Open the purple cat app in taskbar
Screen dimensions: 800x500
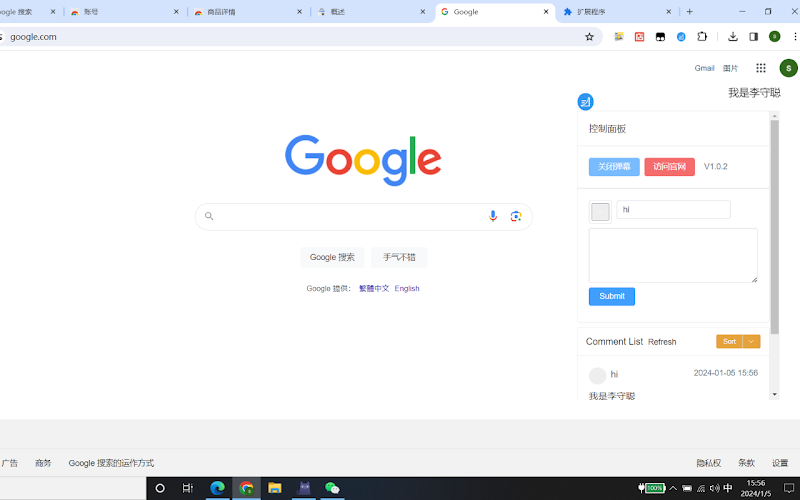[304, 488]
